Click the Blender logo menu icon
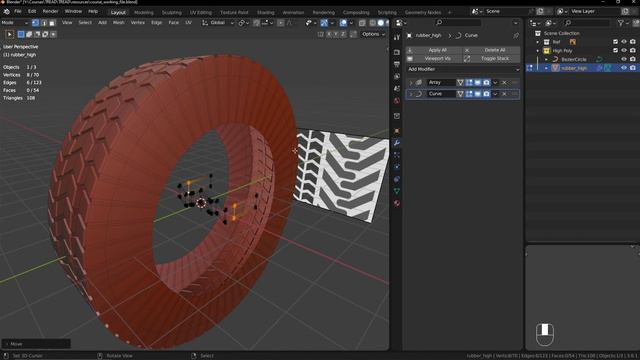This screenshot has height=360, width=640. point(7,11)
